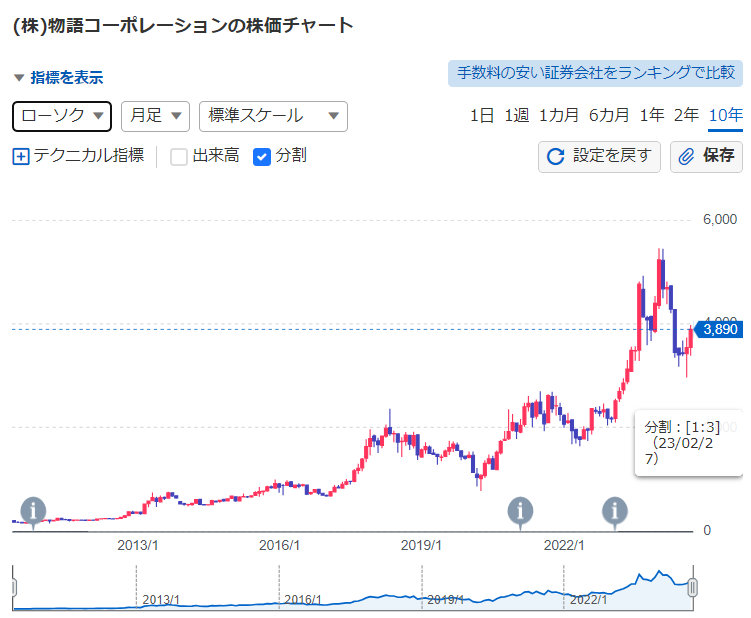The image size is (751, 618).
Task: Open the 月足 interval dropdown
Action: 156,116
